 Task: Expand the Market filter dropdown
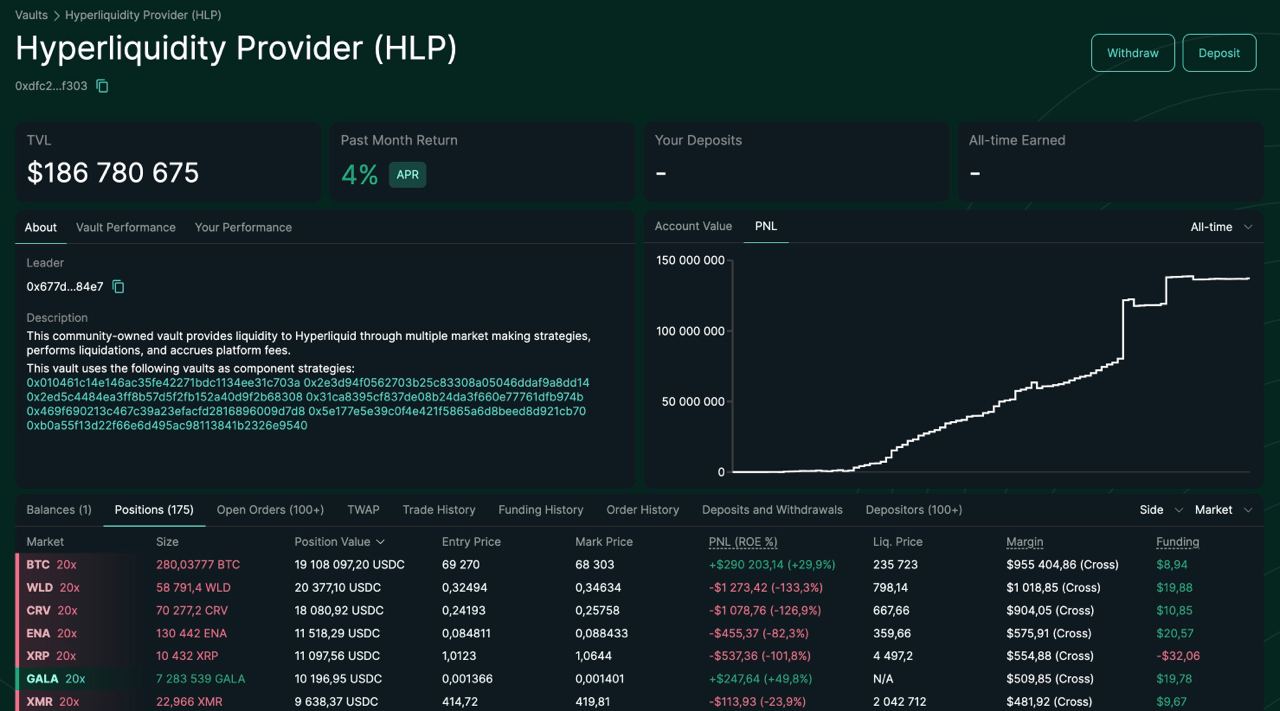1223,510
